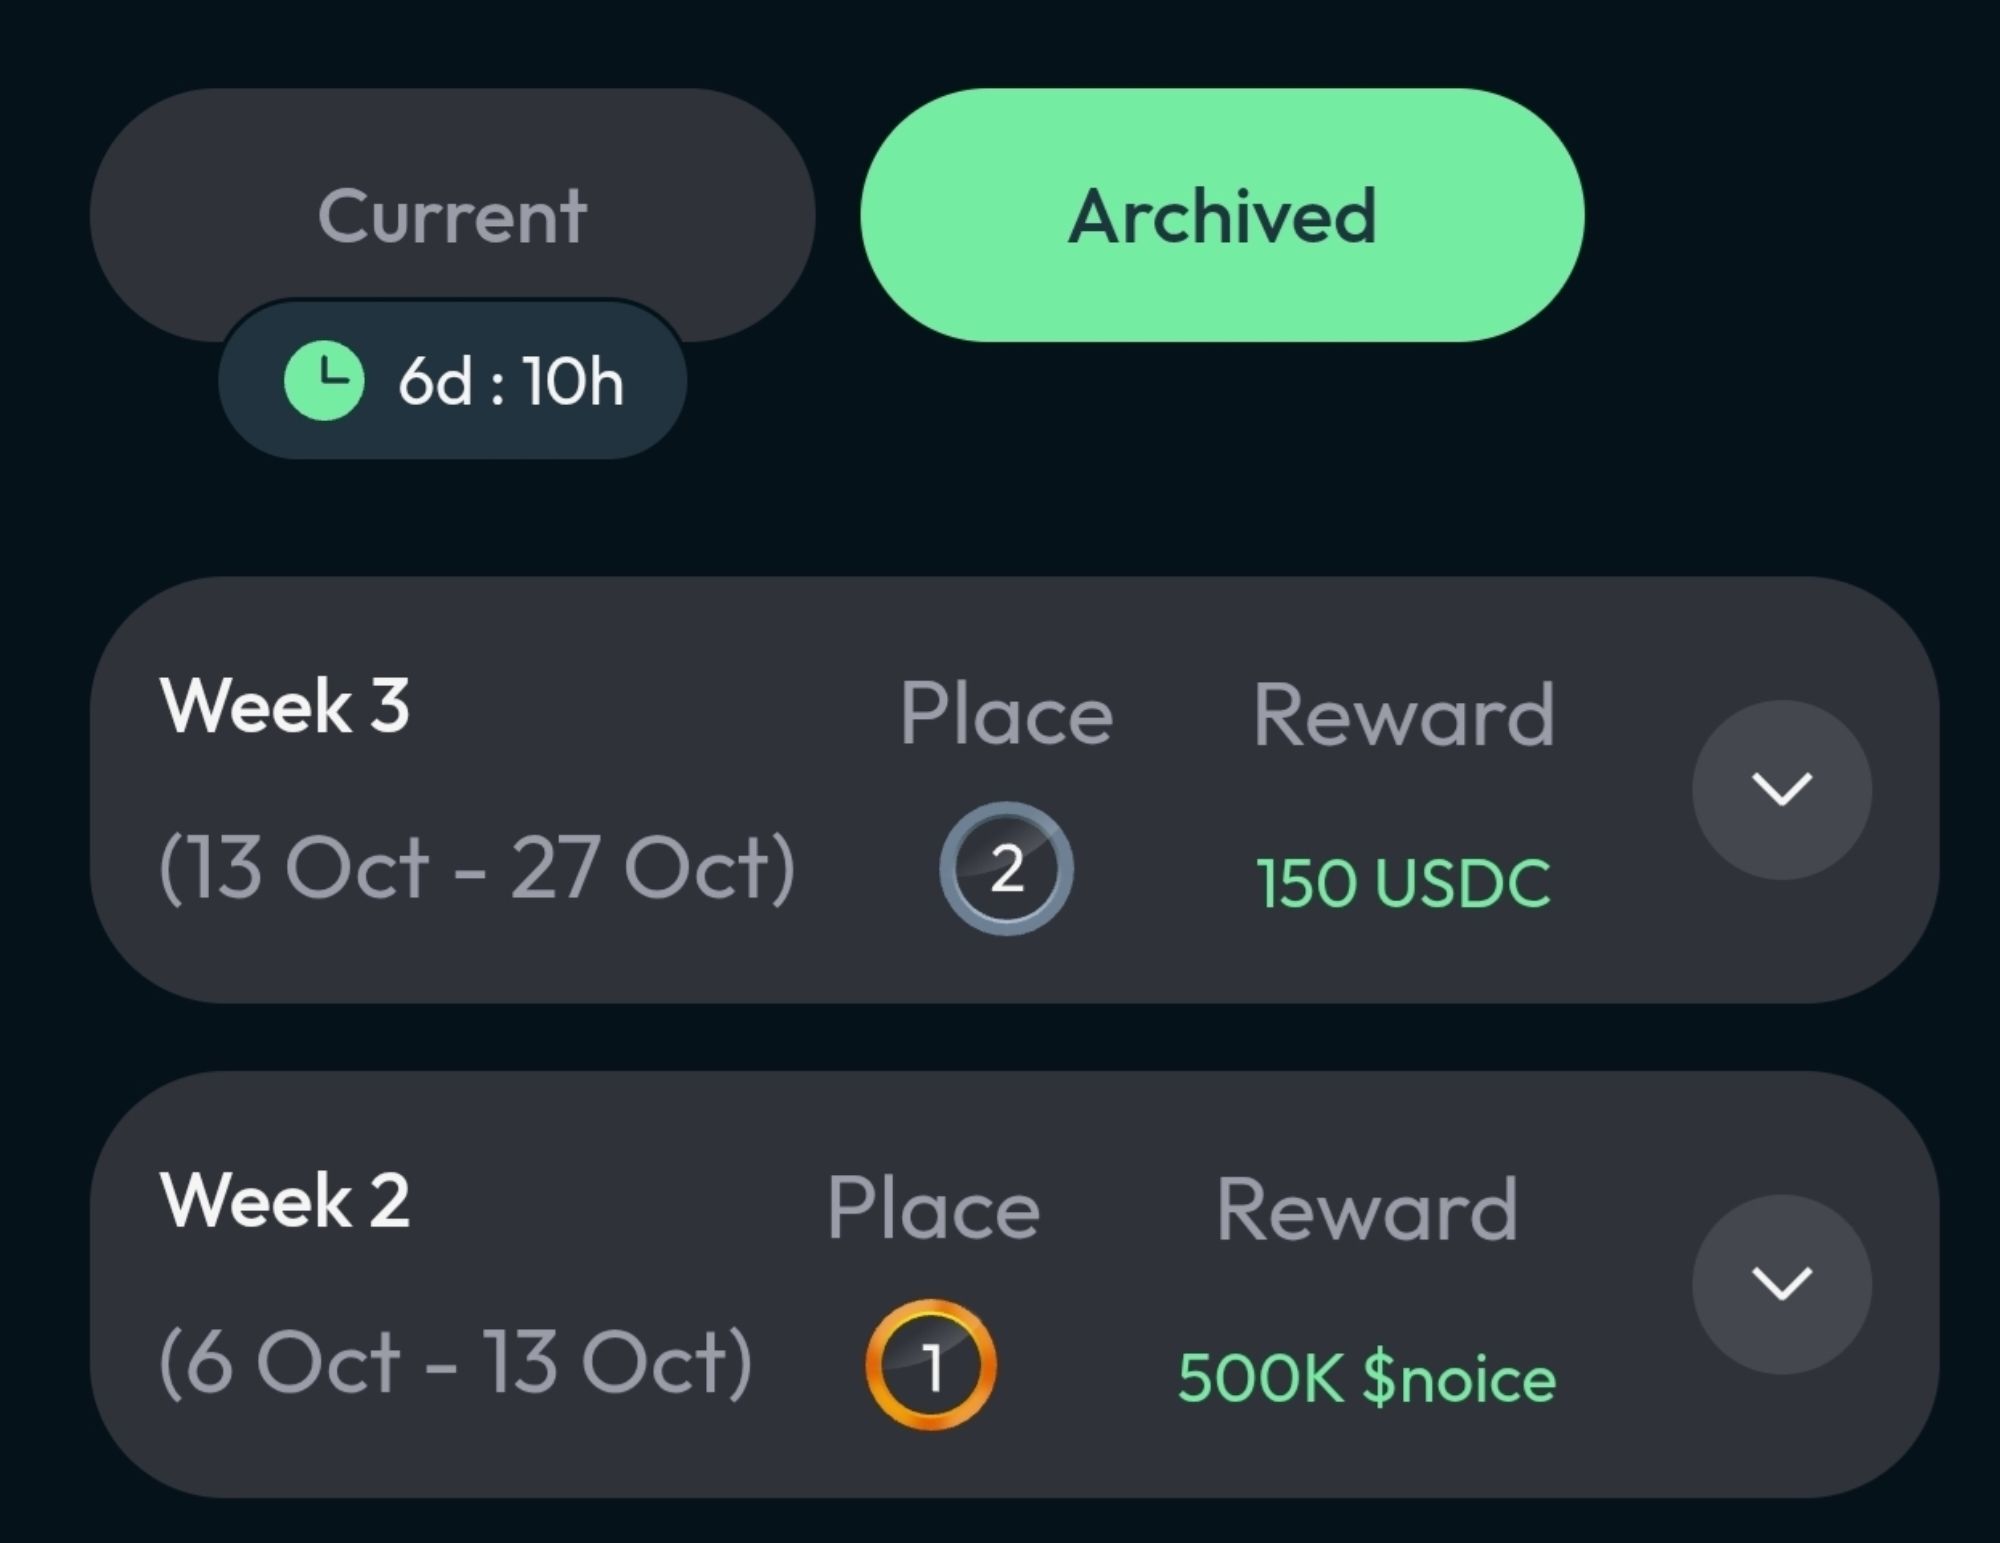Screen dimensions: 2000x1543
Task: Click the 6 Oct - 13 Oct date range
Action: [x=456, y=1362]
